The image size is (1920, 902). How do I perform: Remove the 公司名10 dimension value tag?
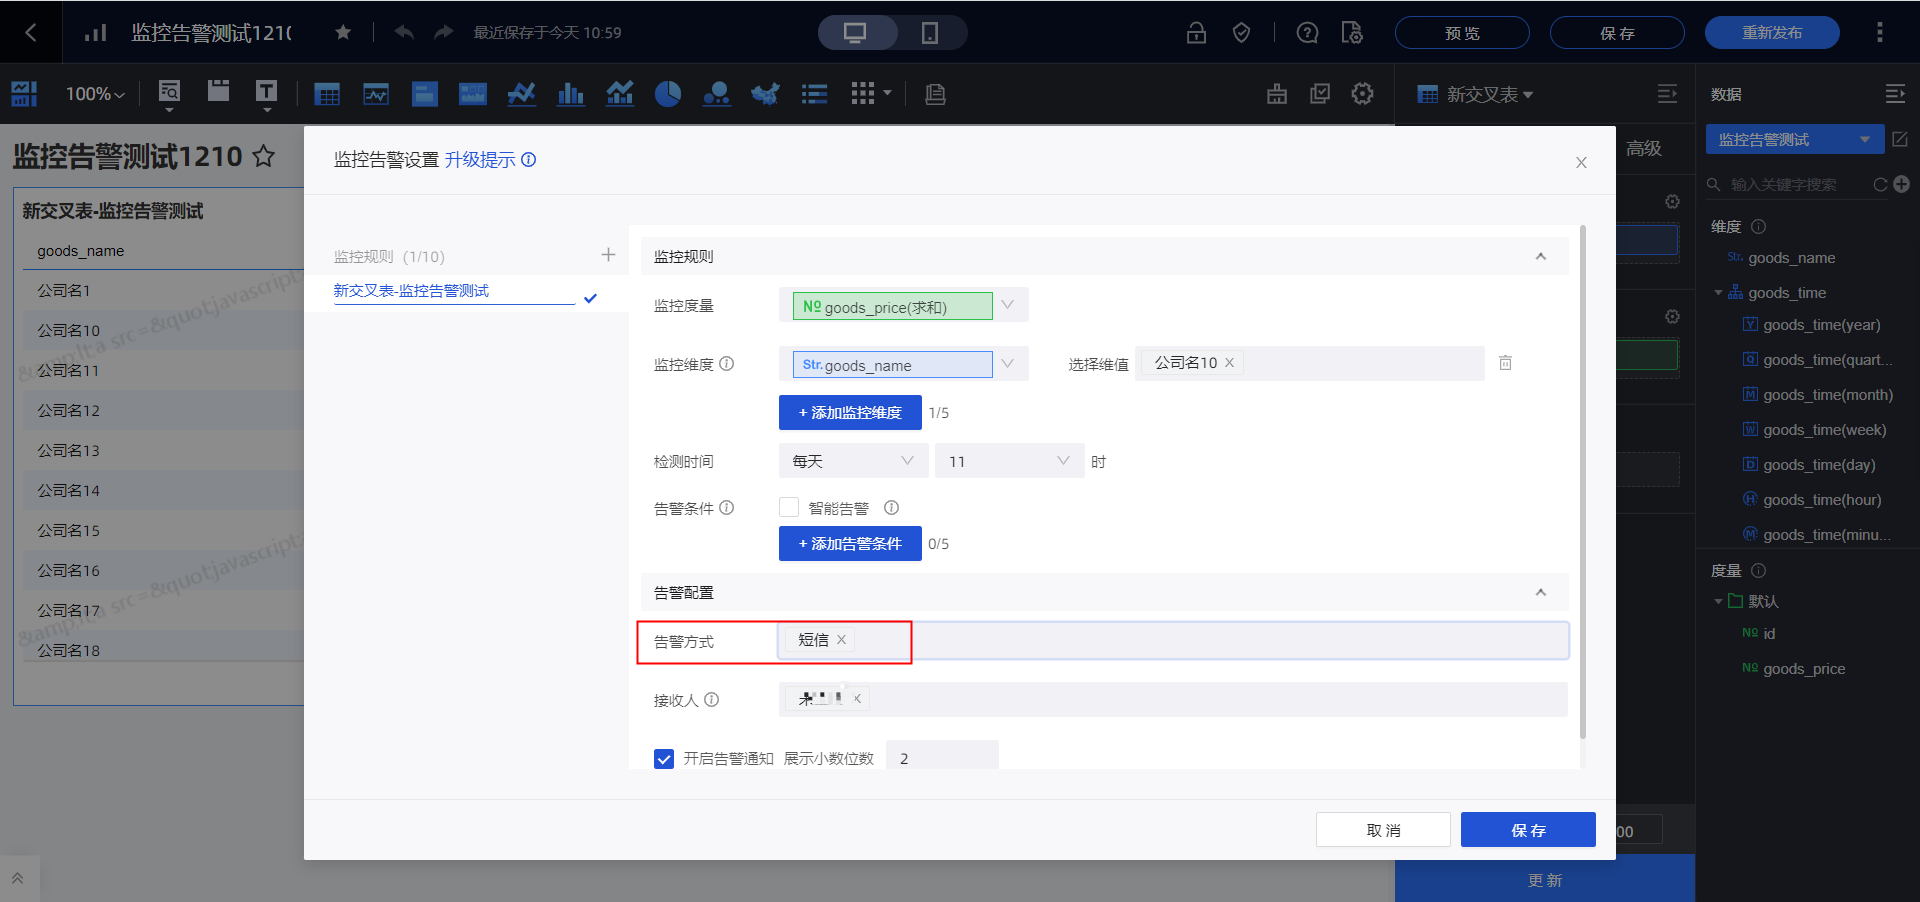pyautogui.click(x=1229, y=363)
